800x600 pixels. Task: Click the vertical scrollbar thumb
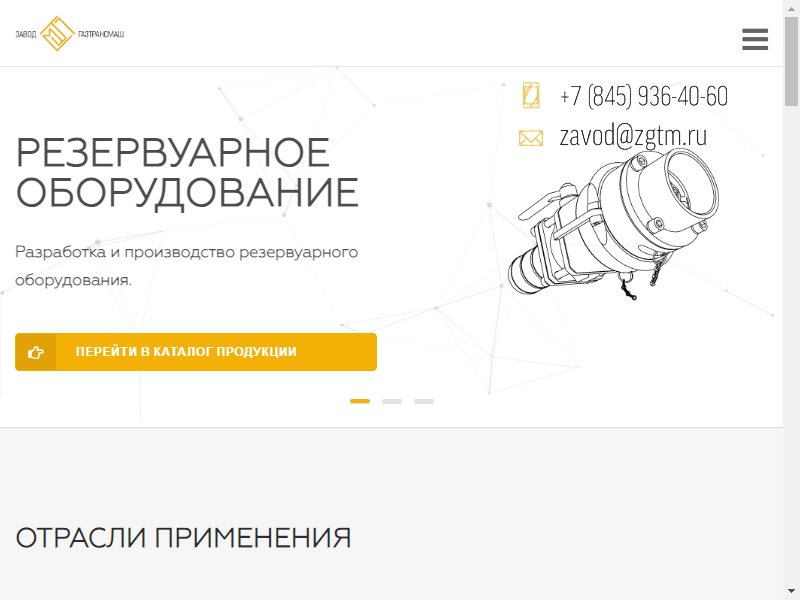(x=791, y=61)
